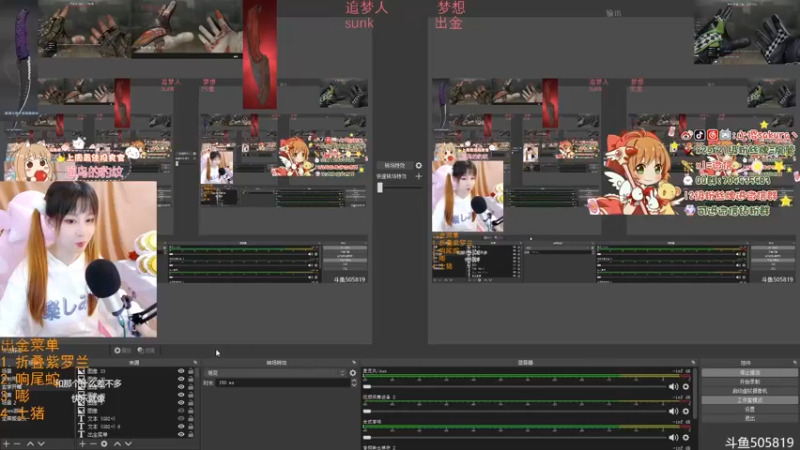Screen dimensions: 800x450
Task: Toggle lock on 文本 (GDI+) 6 source
Action: 191,426
